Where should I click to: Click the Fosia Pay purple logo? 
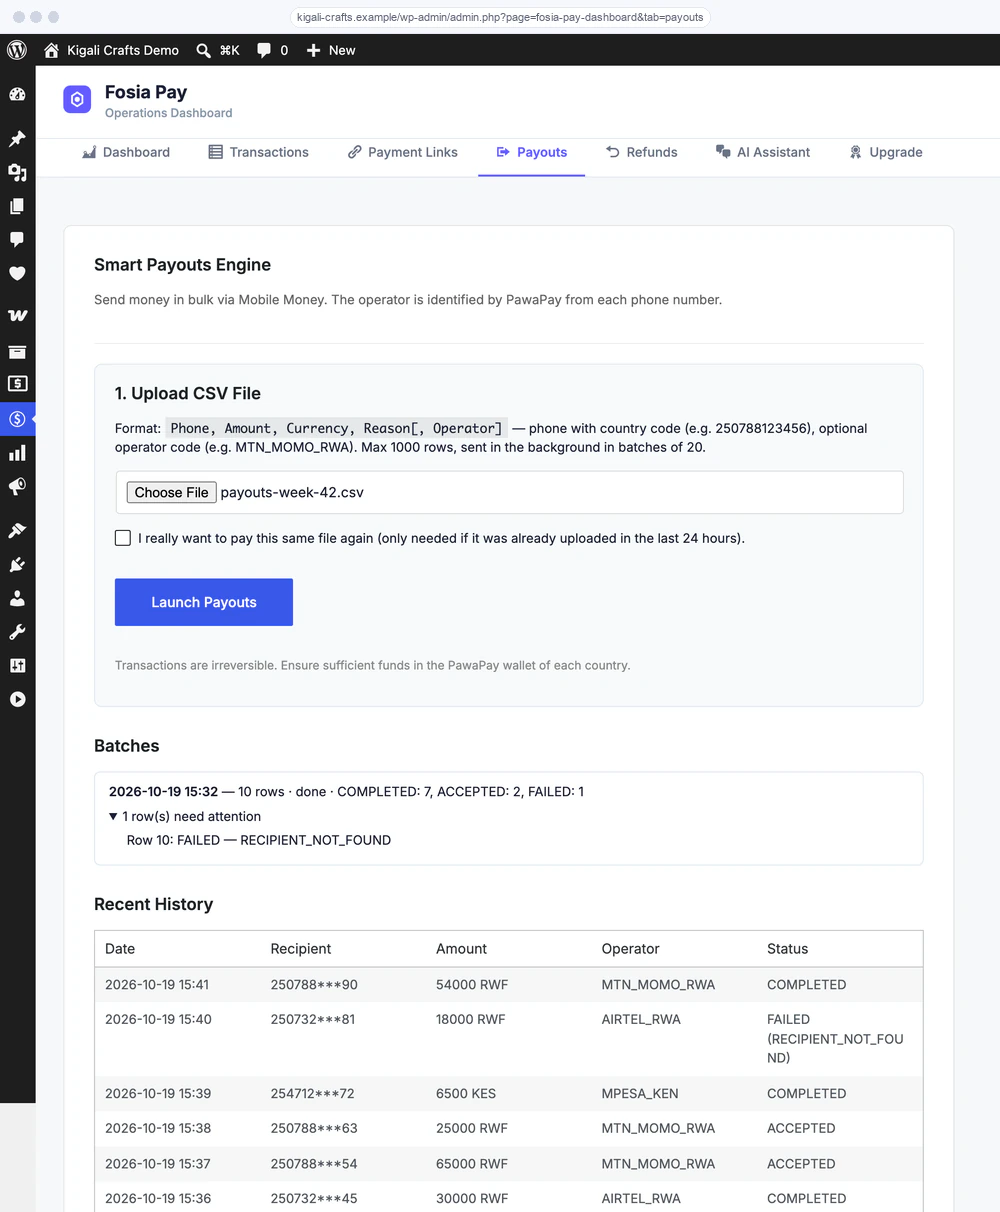point(77,100)
